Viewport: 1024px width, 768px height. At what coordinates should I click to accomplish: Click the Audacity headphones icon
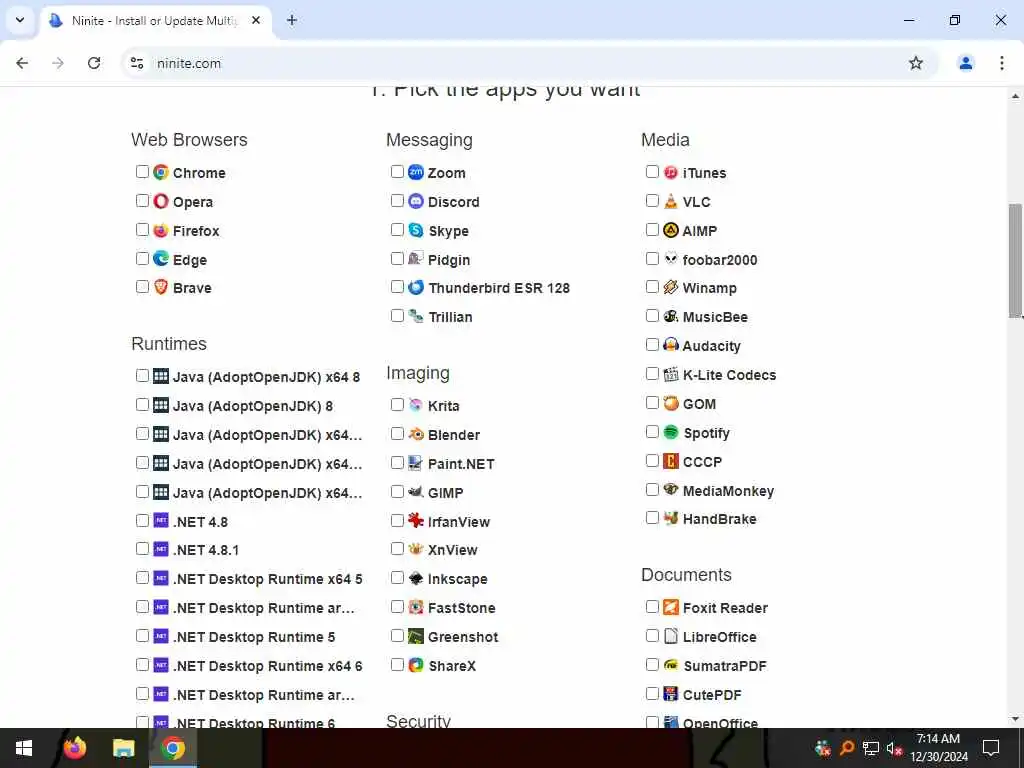coord(671,345)
